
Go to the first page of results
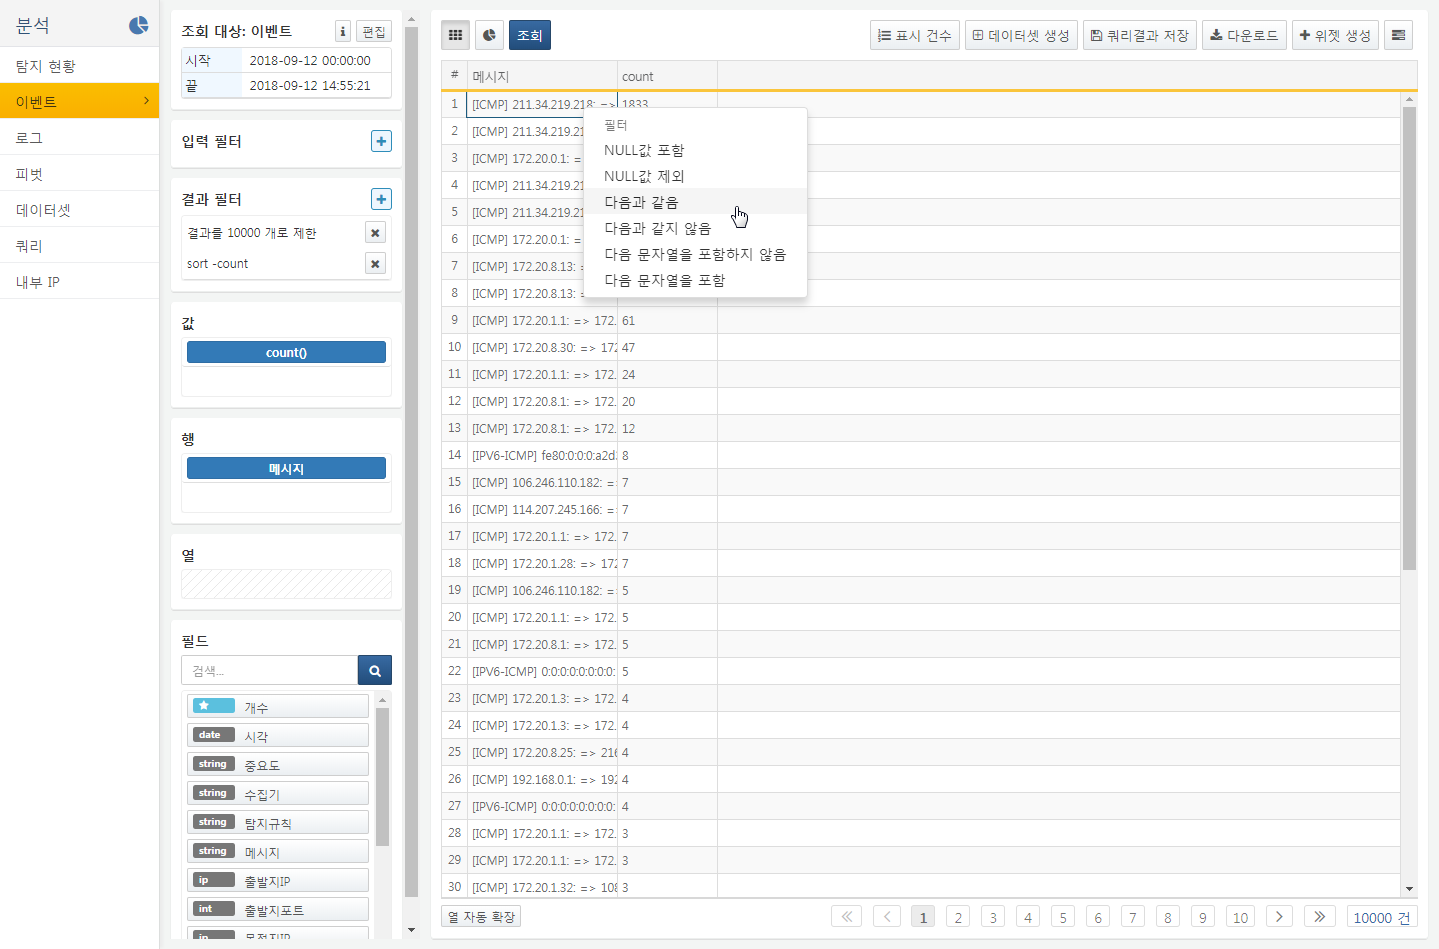click(846, 916)
